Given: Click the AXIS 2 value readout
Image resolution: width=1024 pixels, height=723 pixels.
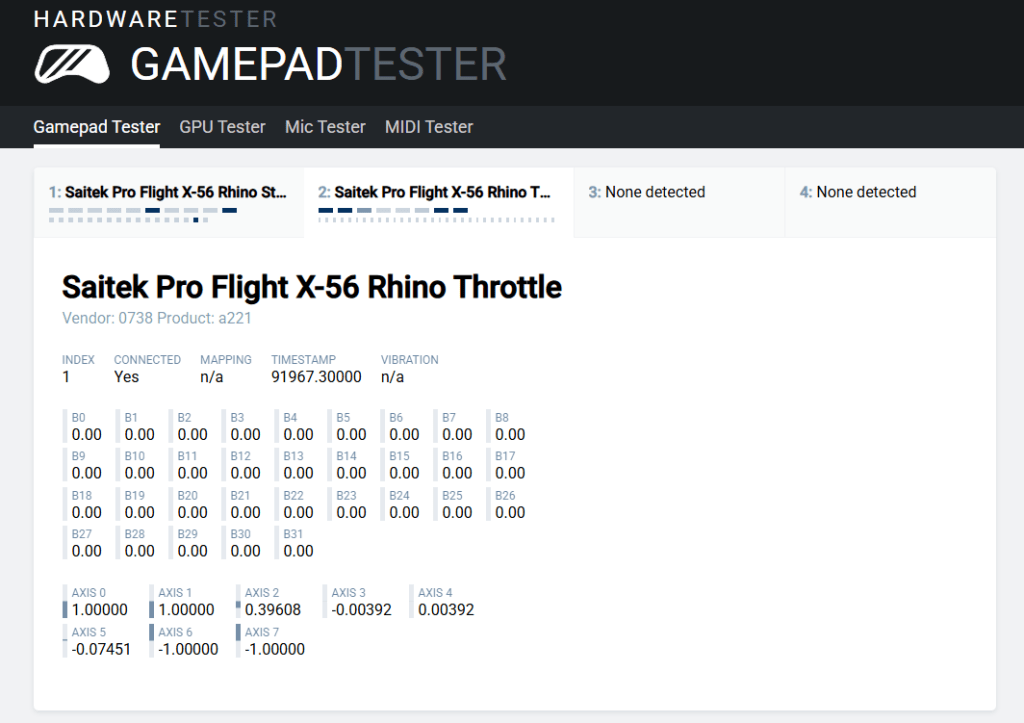Looking at the screenshot, I should tap(273, 610).
